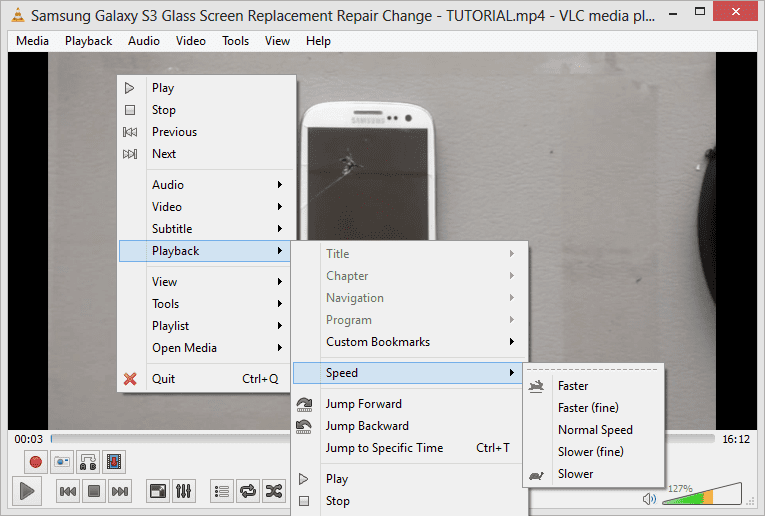
Task: Click the red Record button
Action: click(36, 461)
